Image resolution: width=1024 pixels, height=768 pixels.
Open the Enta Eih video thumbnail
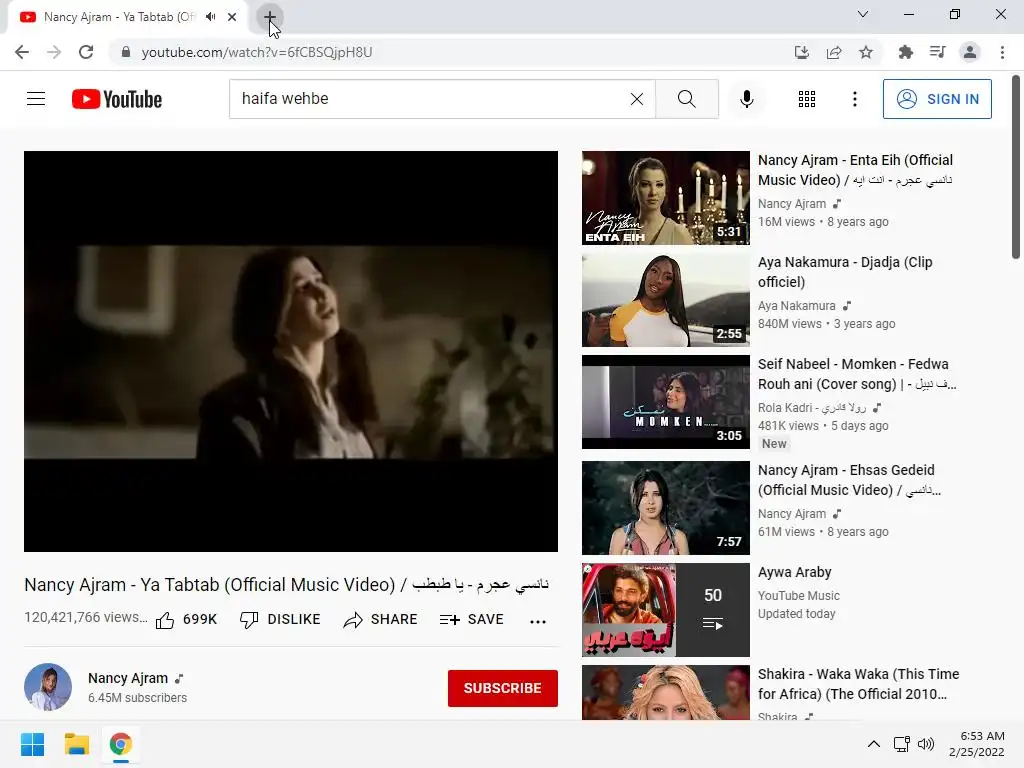[x=665, y=198]
